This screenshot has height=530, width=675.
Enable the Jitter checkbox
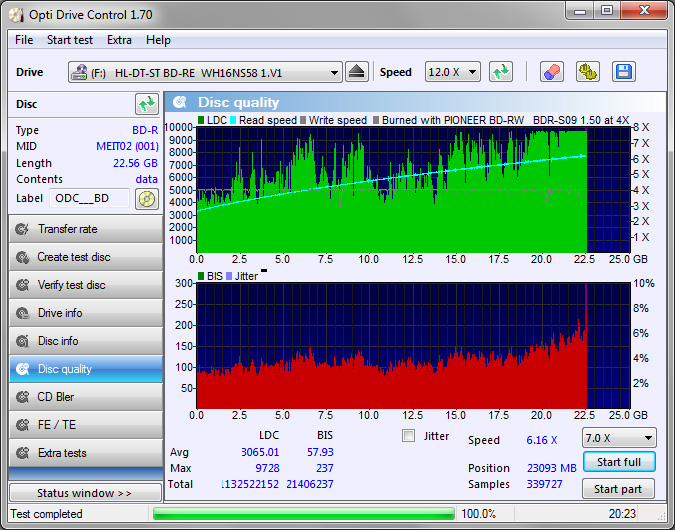pos(408,435)
